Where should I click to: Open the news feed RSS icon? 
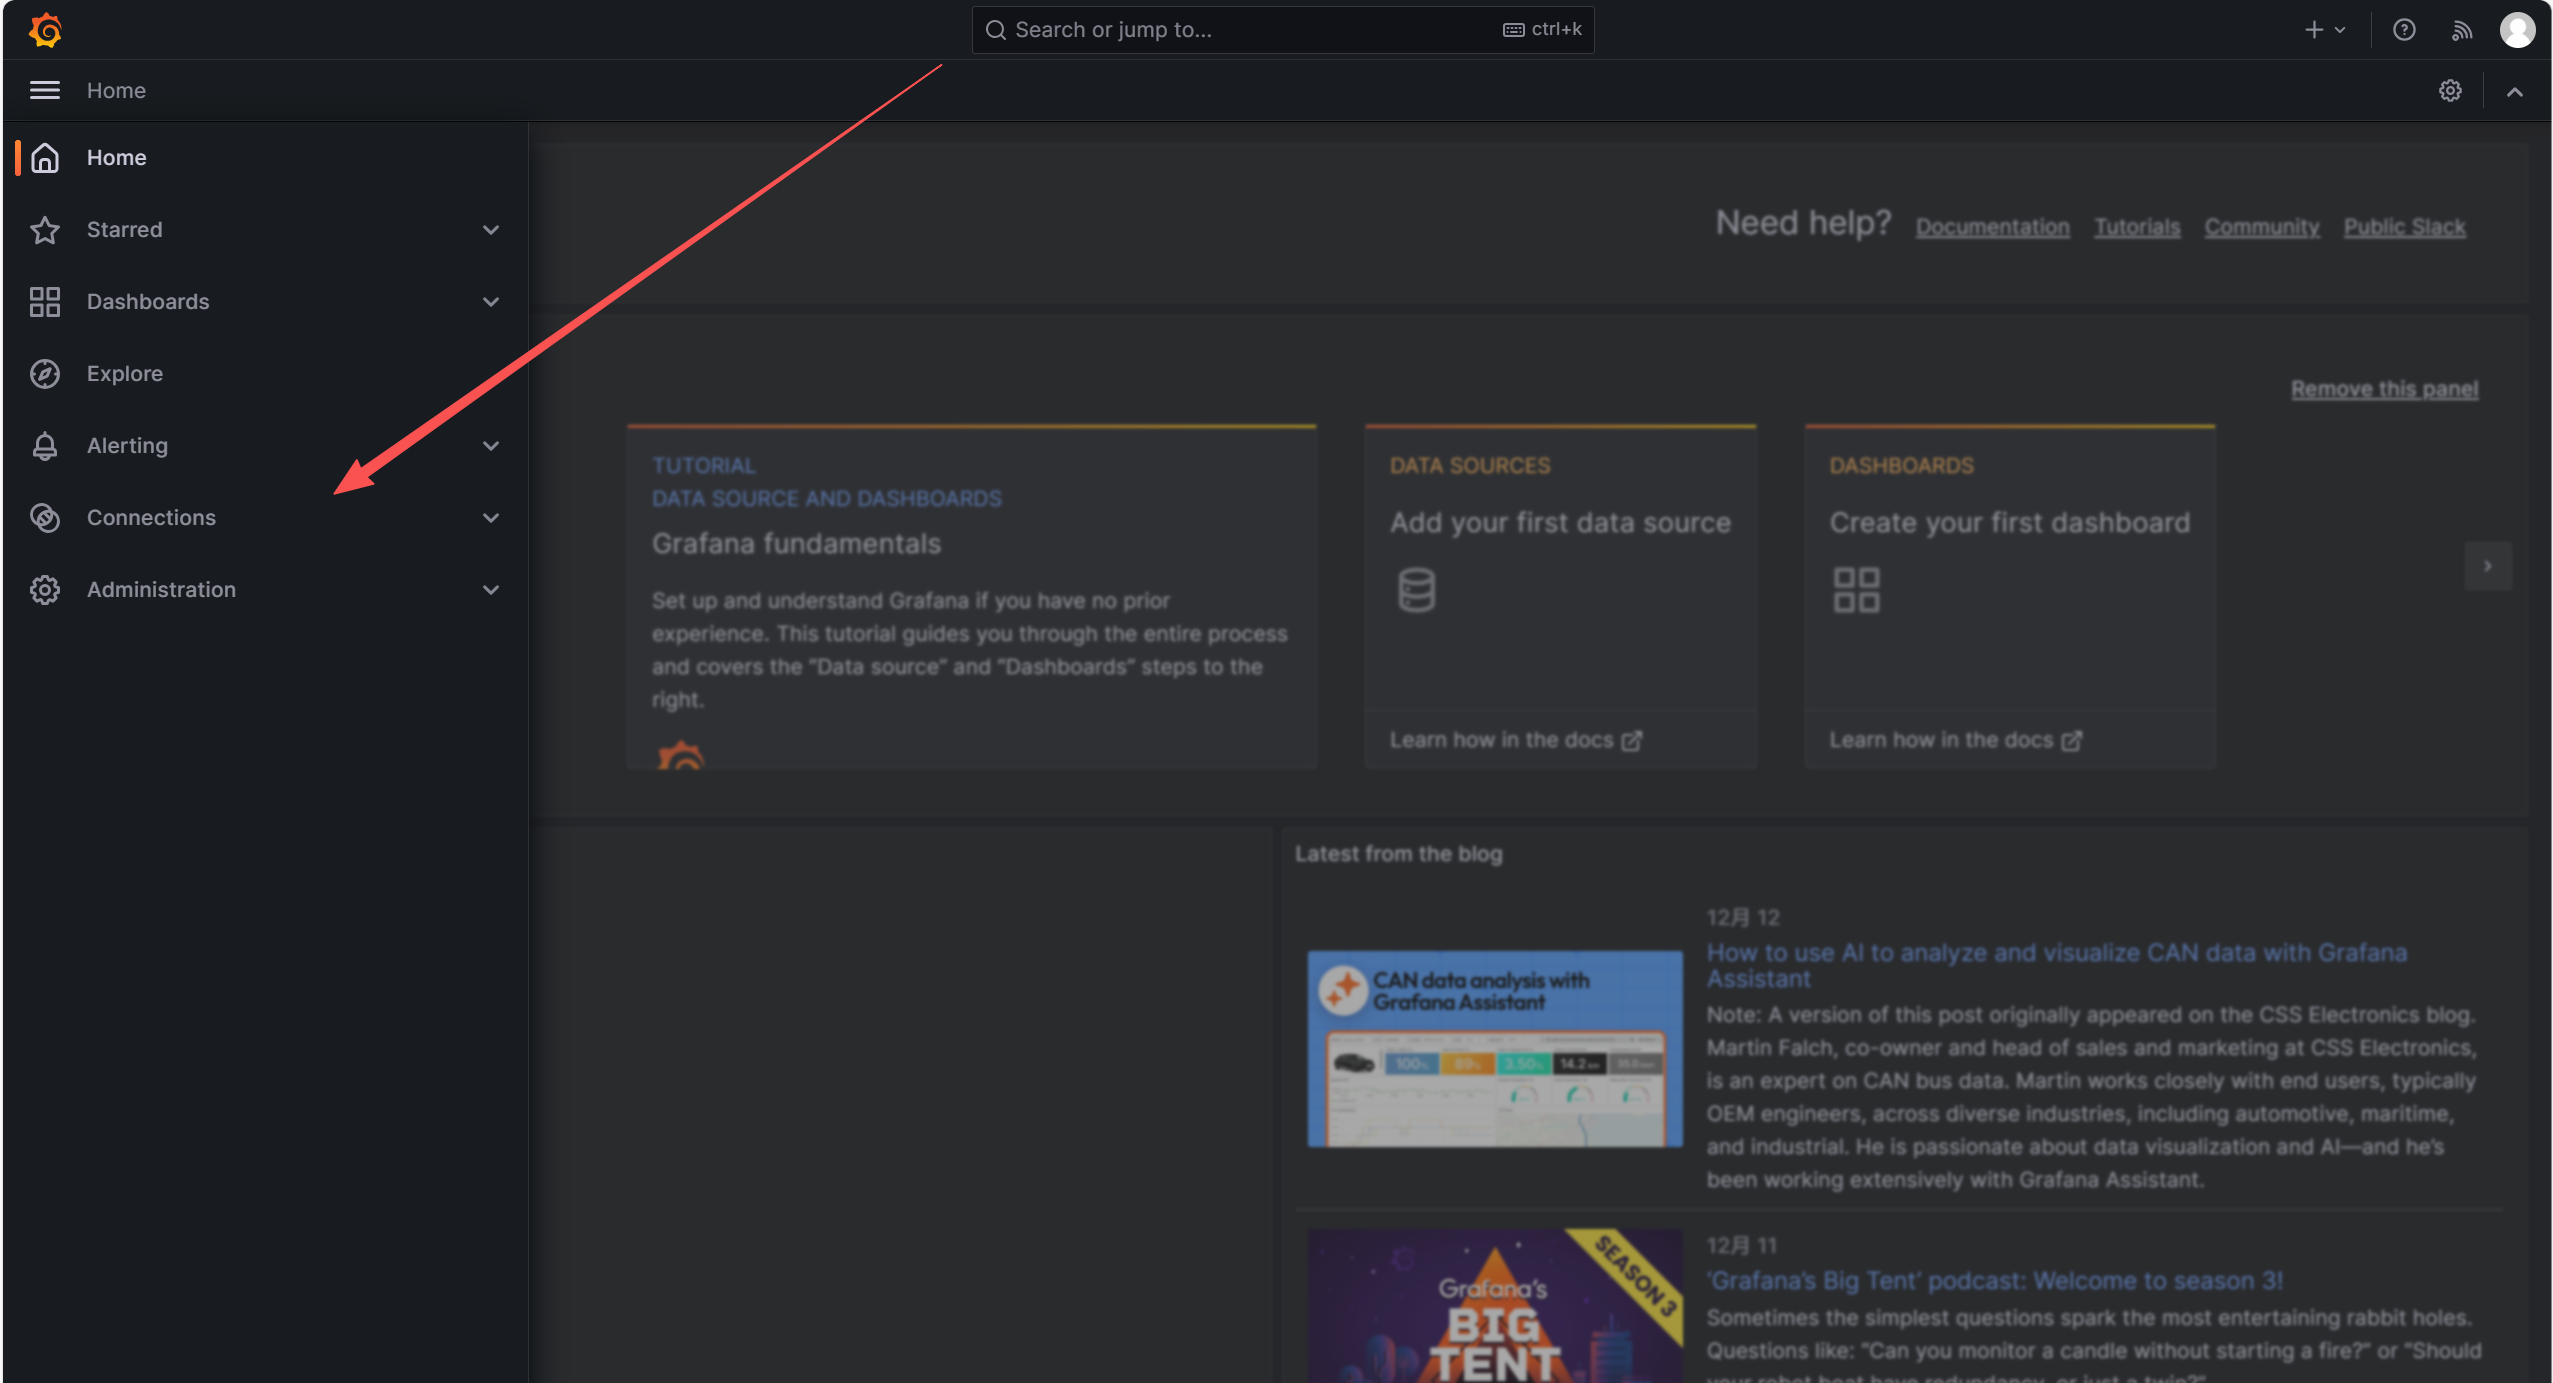[2461, 30]
